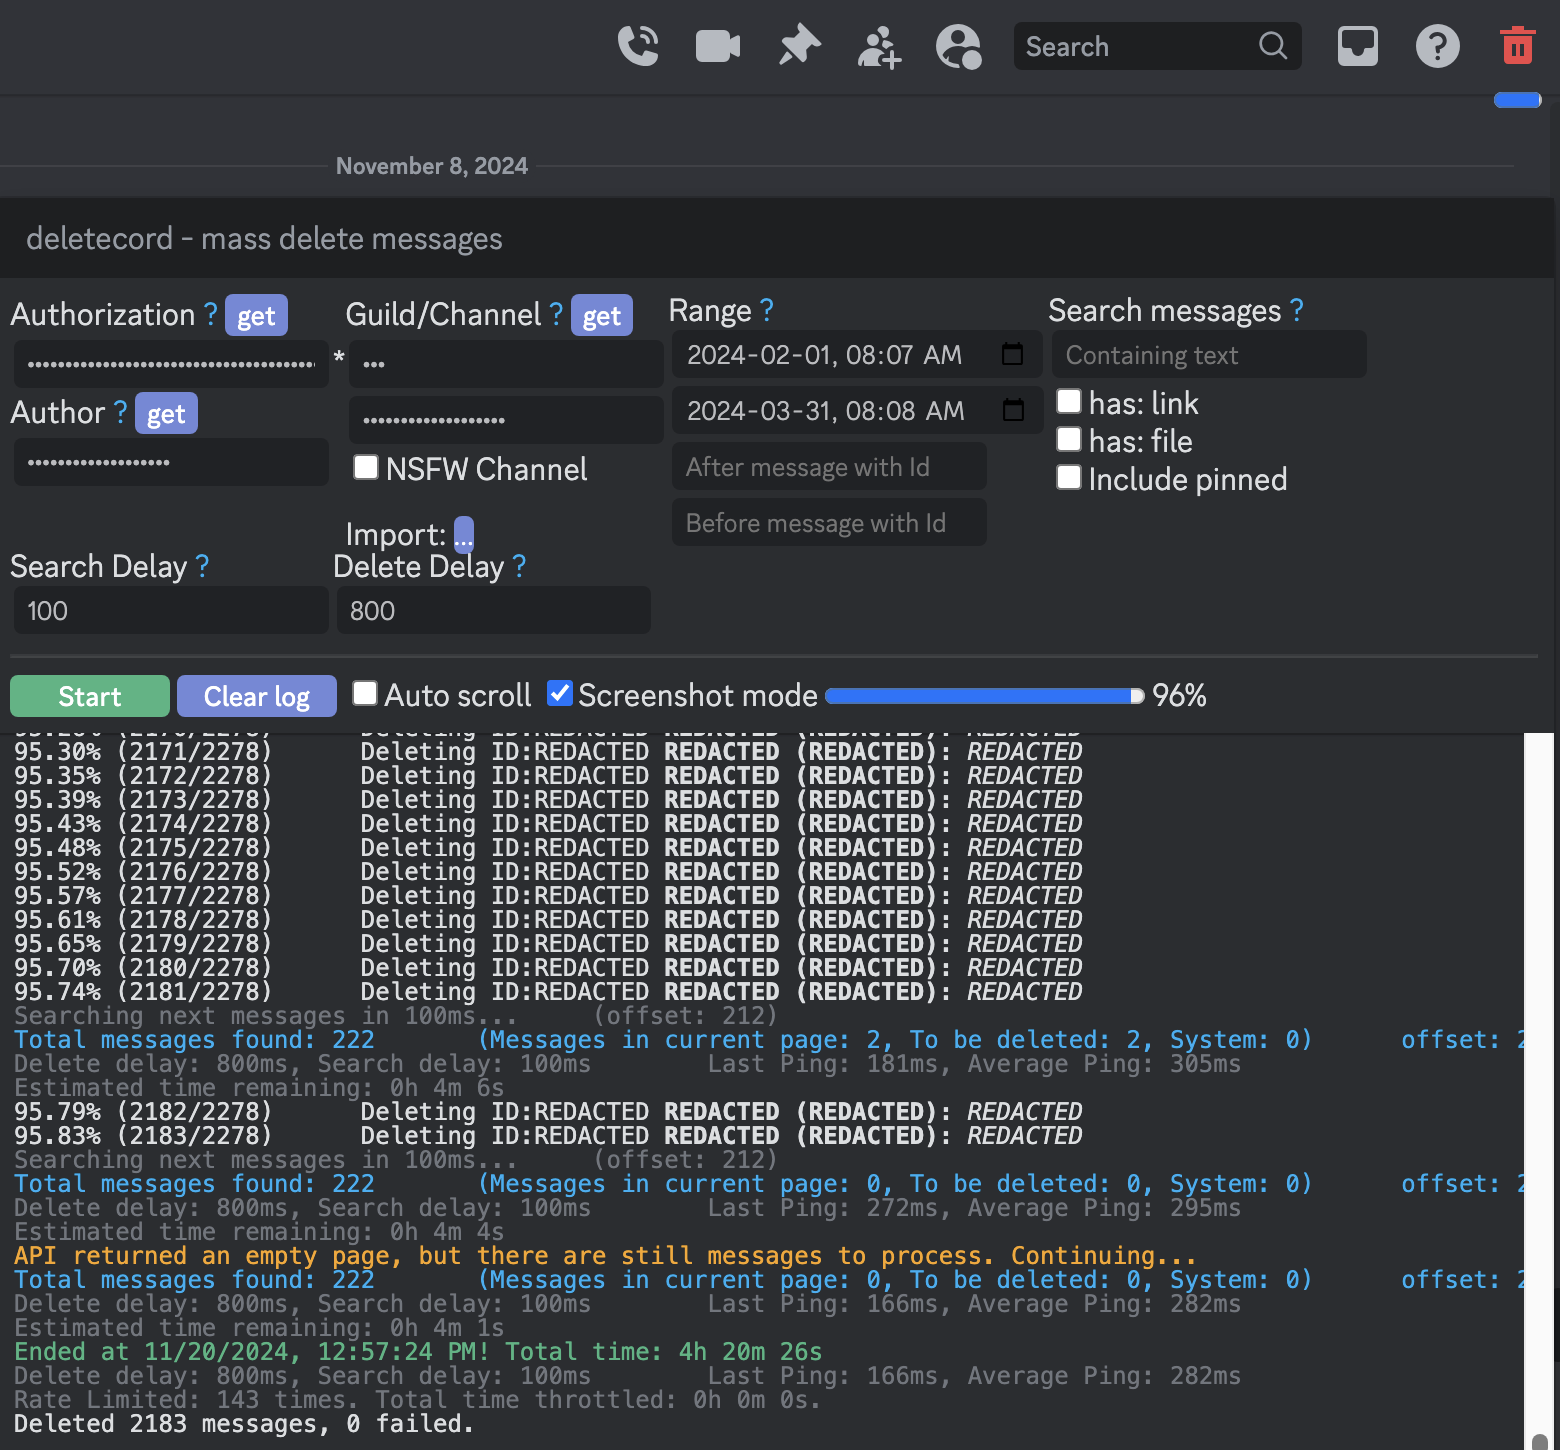Open the inbox icon
The height and width of the screenshot is (1450, 1560).
click(x=1357, y=46)
